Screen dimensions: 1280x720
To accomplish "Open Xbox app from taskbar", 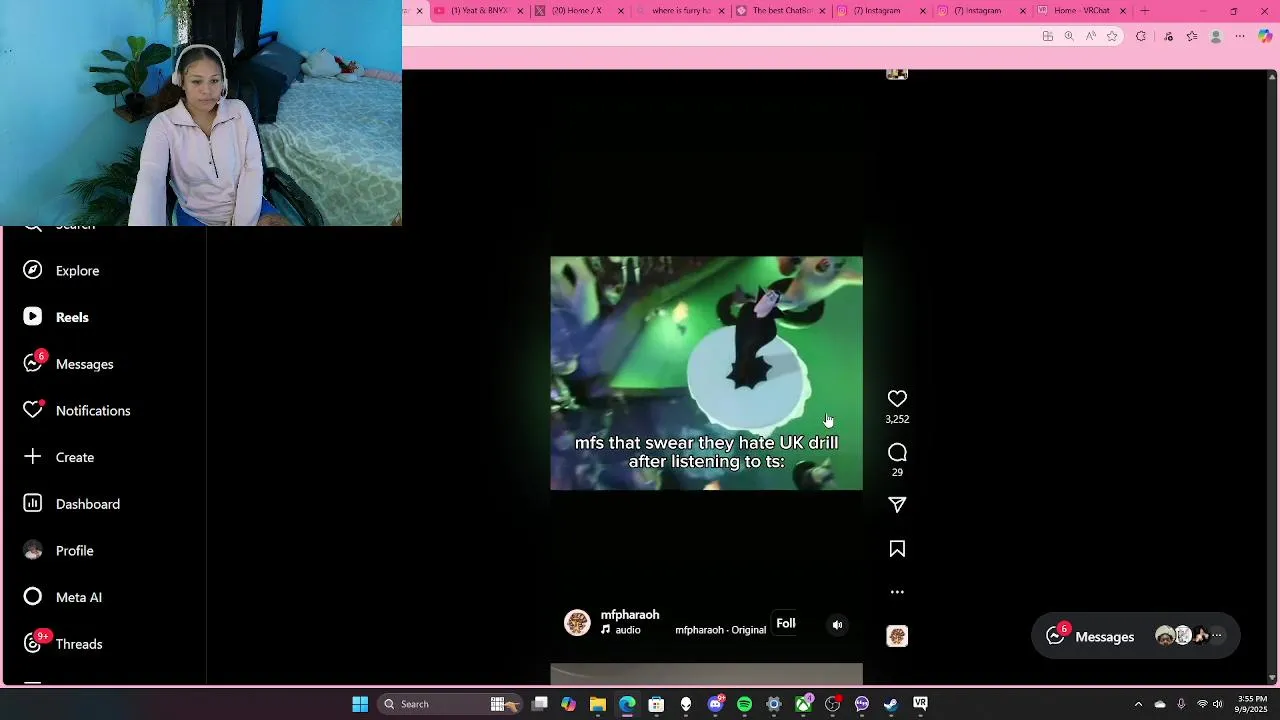I will point(803,704).
